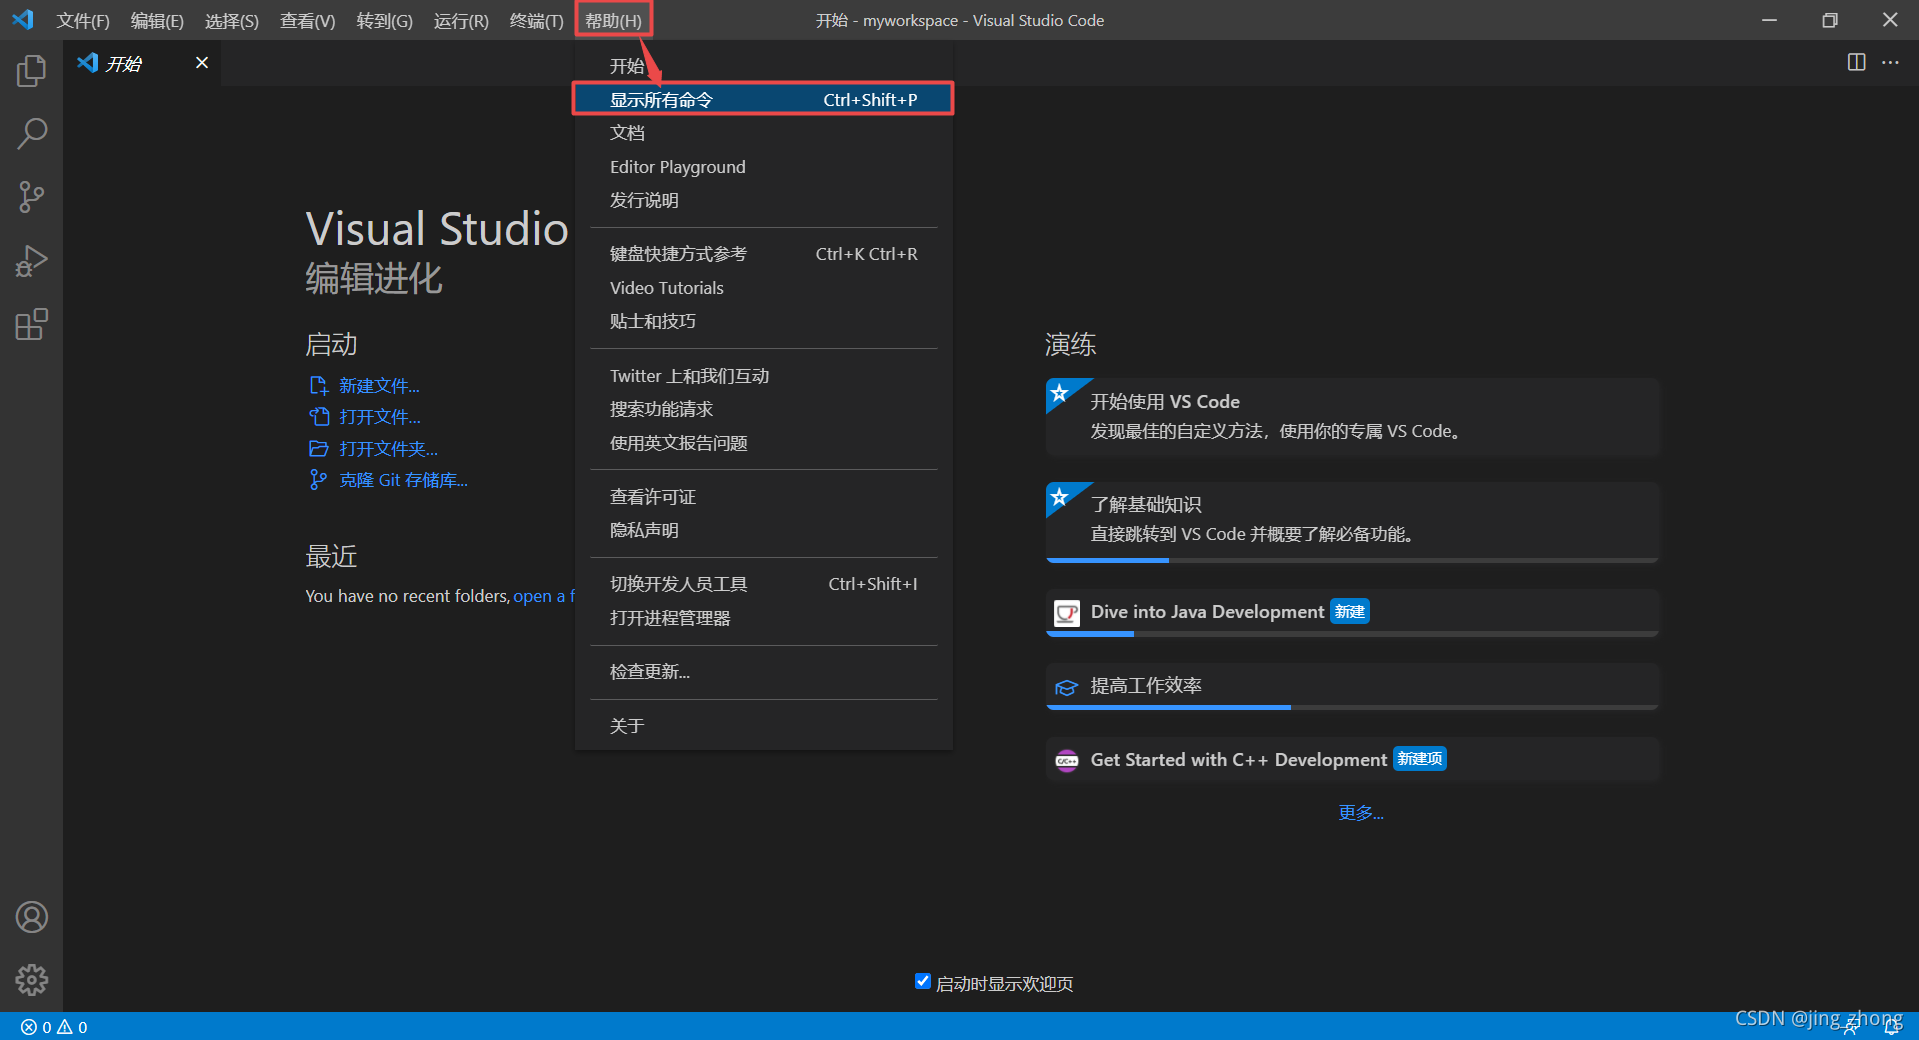Image resolution: width=1919 pixels, height=1040 pixels.
Task: Select 显示所有命令 menu entry
Action: 764,99
